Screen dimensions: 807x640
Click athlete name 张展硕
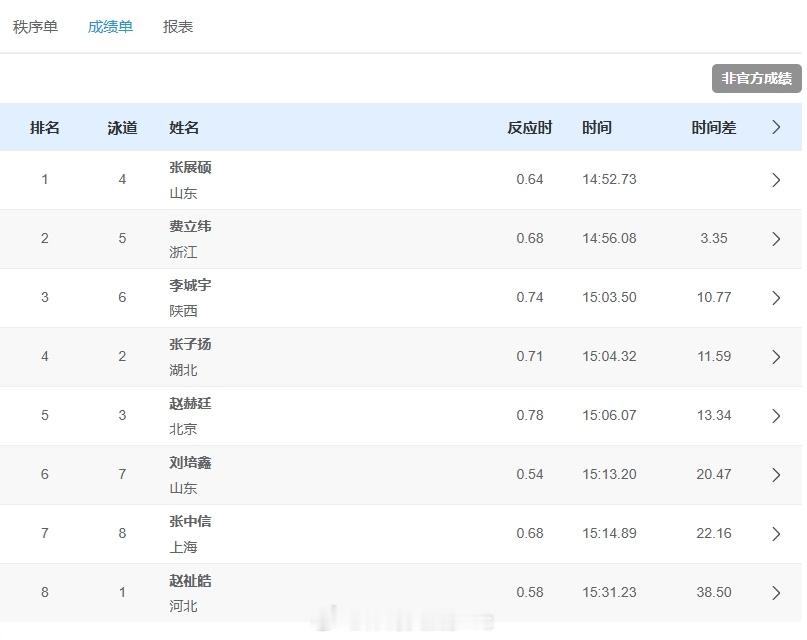[190, 167]
